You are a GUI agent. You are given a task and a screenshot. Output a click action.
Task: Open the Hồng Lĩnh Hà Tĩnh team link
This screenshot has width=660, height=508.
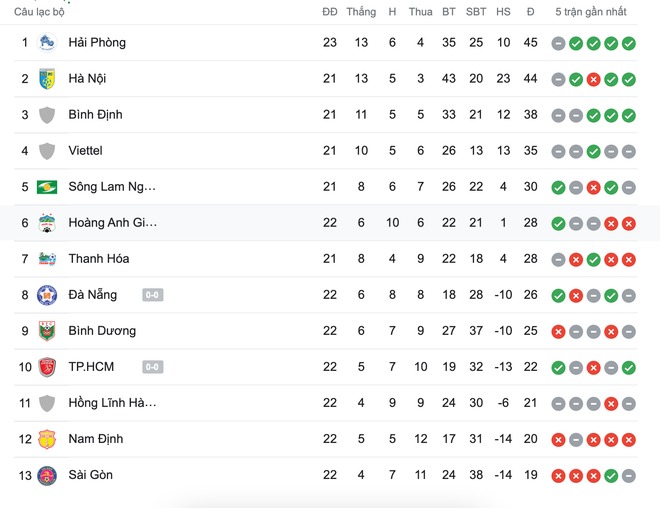(x=112, y=403)
